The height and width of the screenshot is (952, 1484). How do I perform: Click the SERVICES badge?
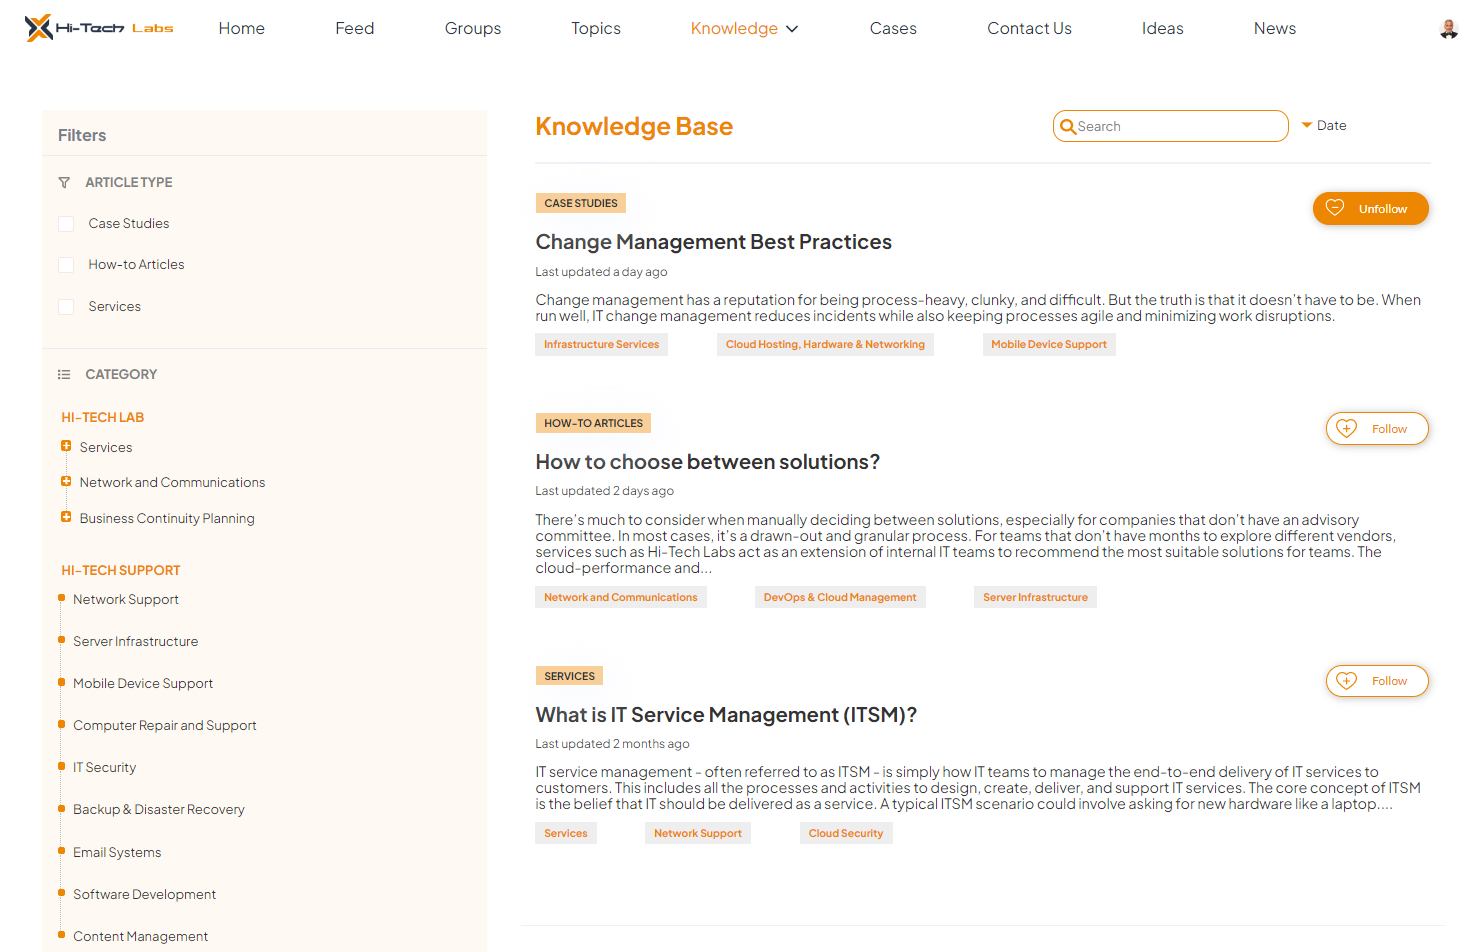click(569, 676)
